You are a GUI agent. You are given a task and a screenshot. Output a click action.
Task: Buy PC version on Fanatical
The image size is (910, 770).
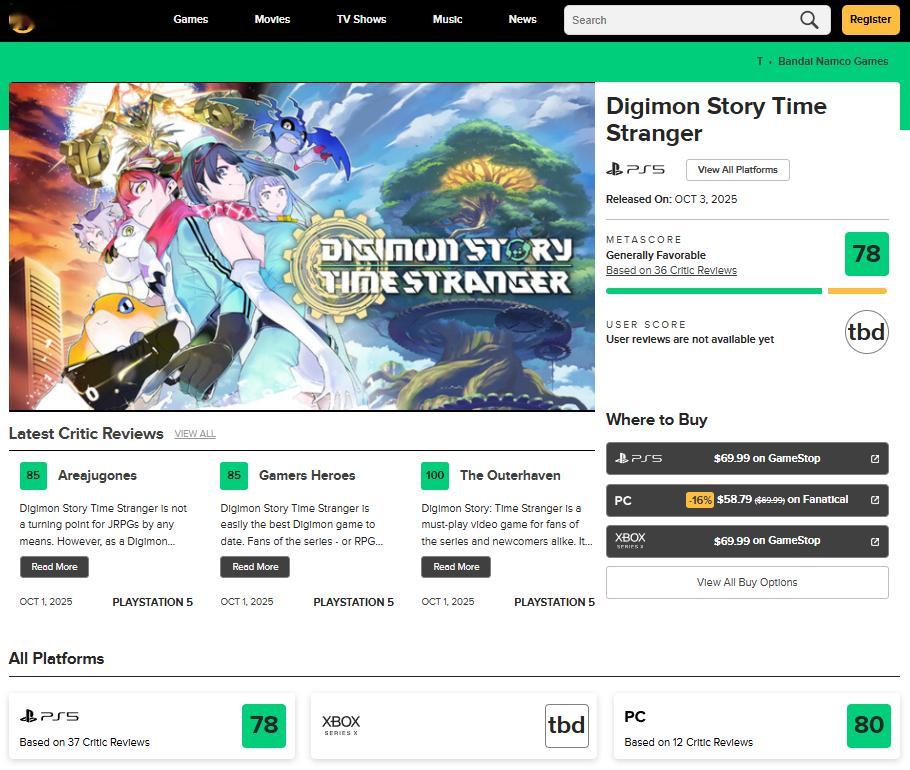tap(747, 500)
